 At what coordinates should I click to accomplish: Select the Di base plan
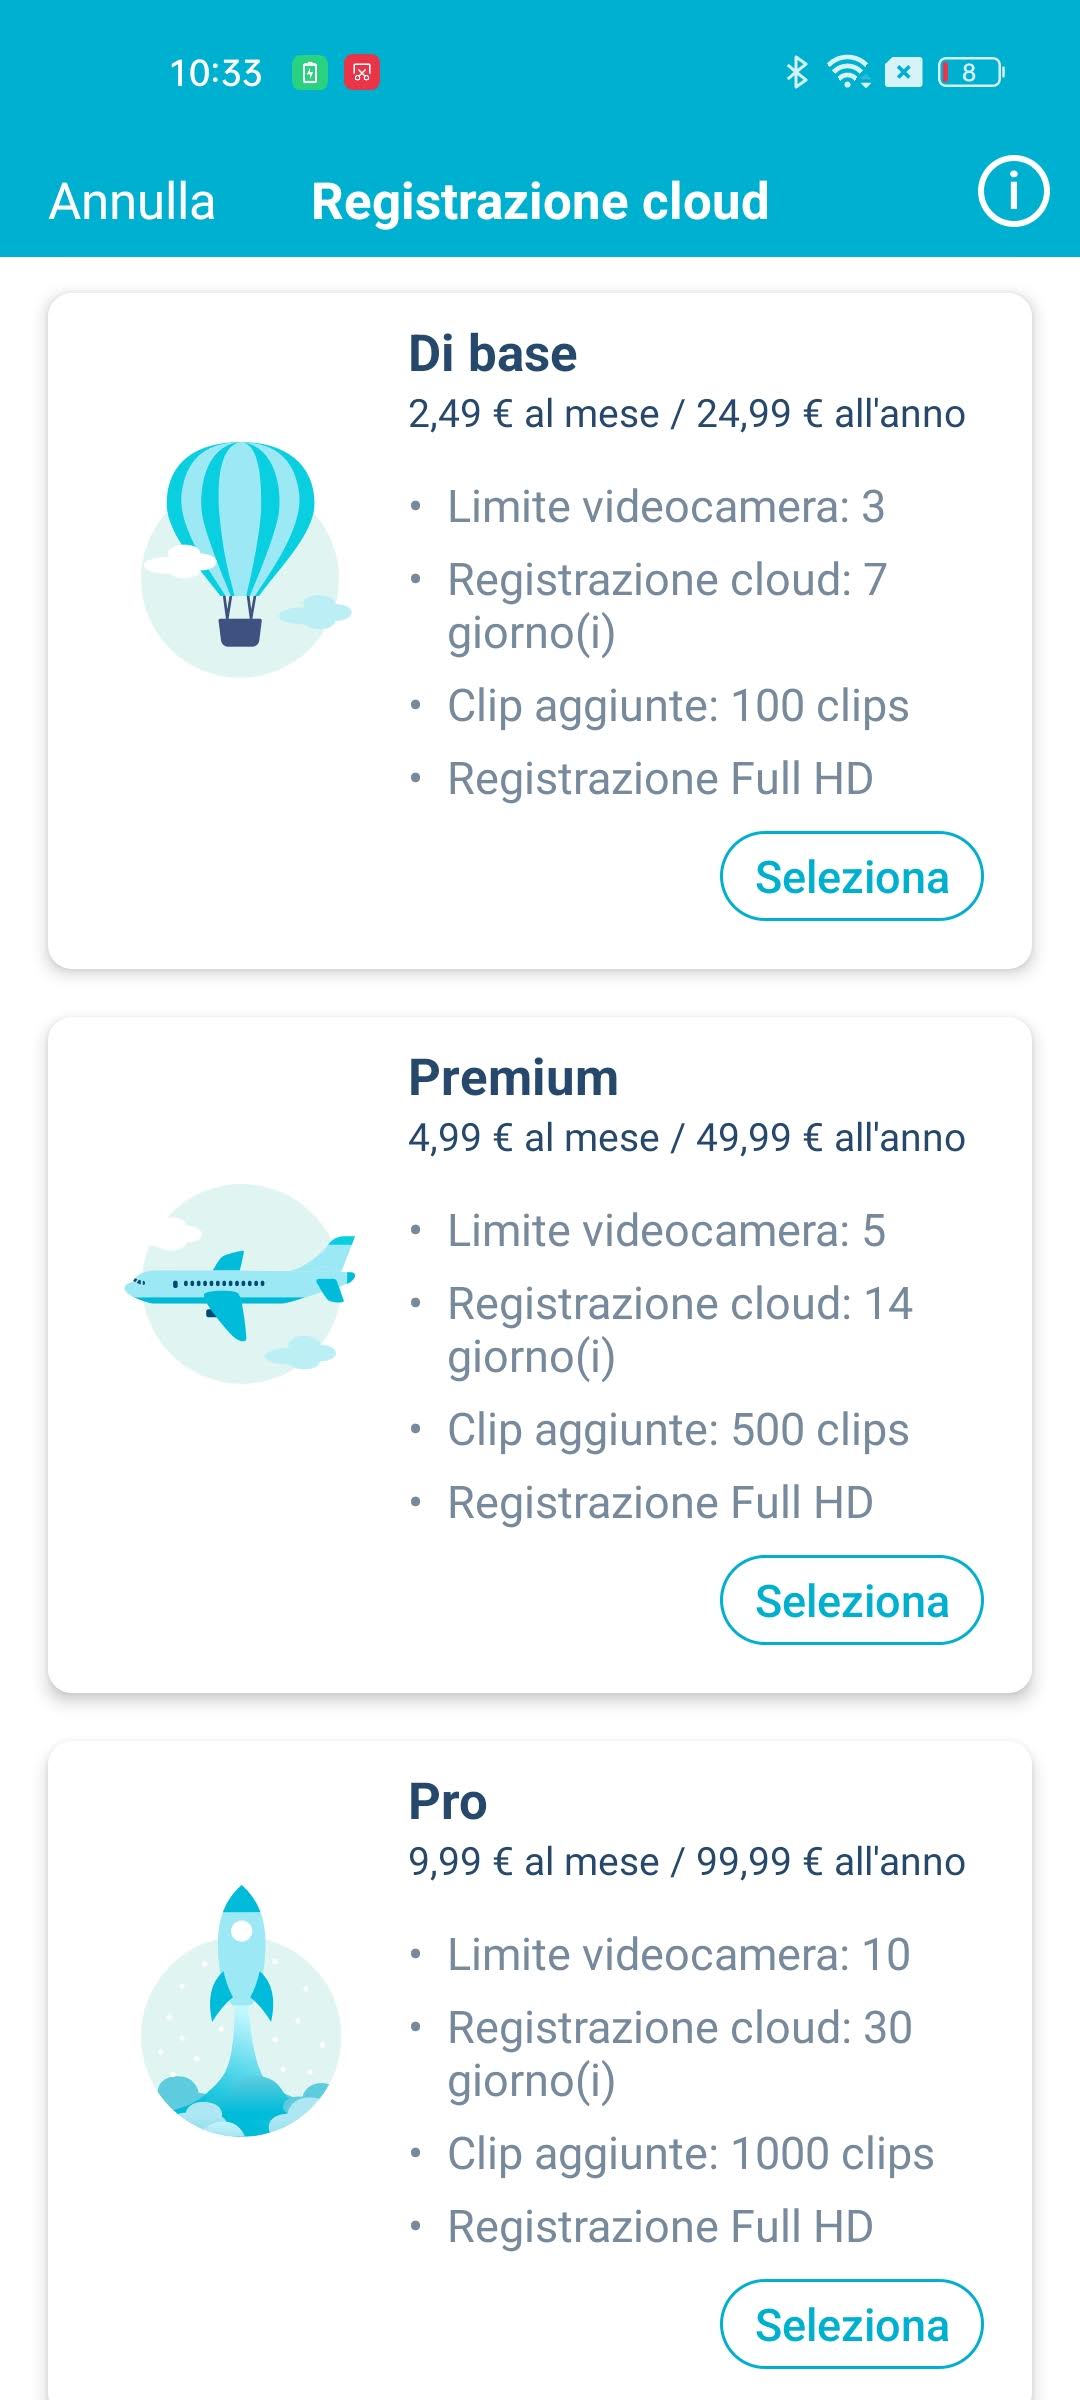pos(851,877)
